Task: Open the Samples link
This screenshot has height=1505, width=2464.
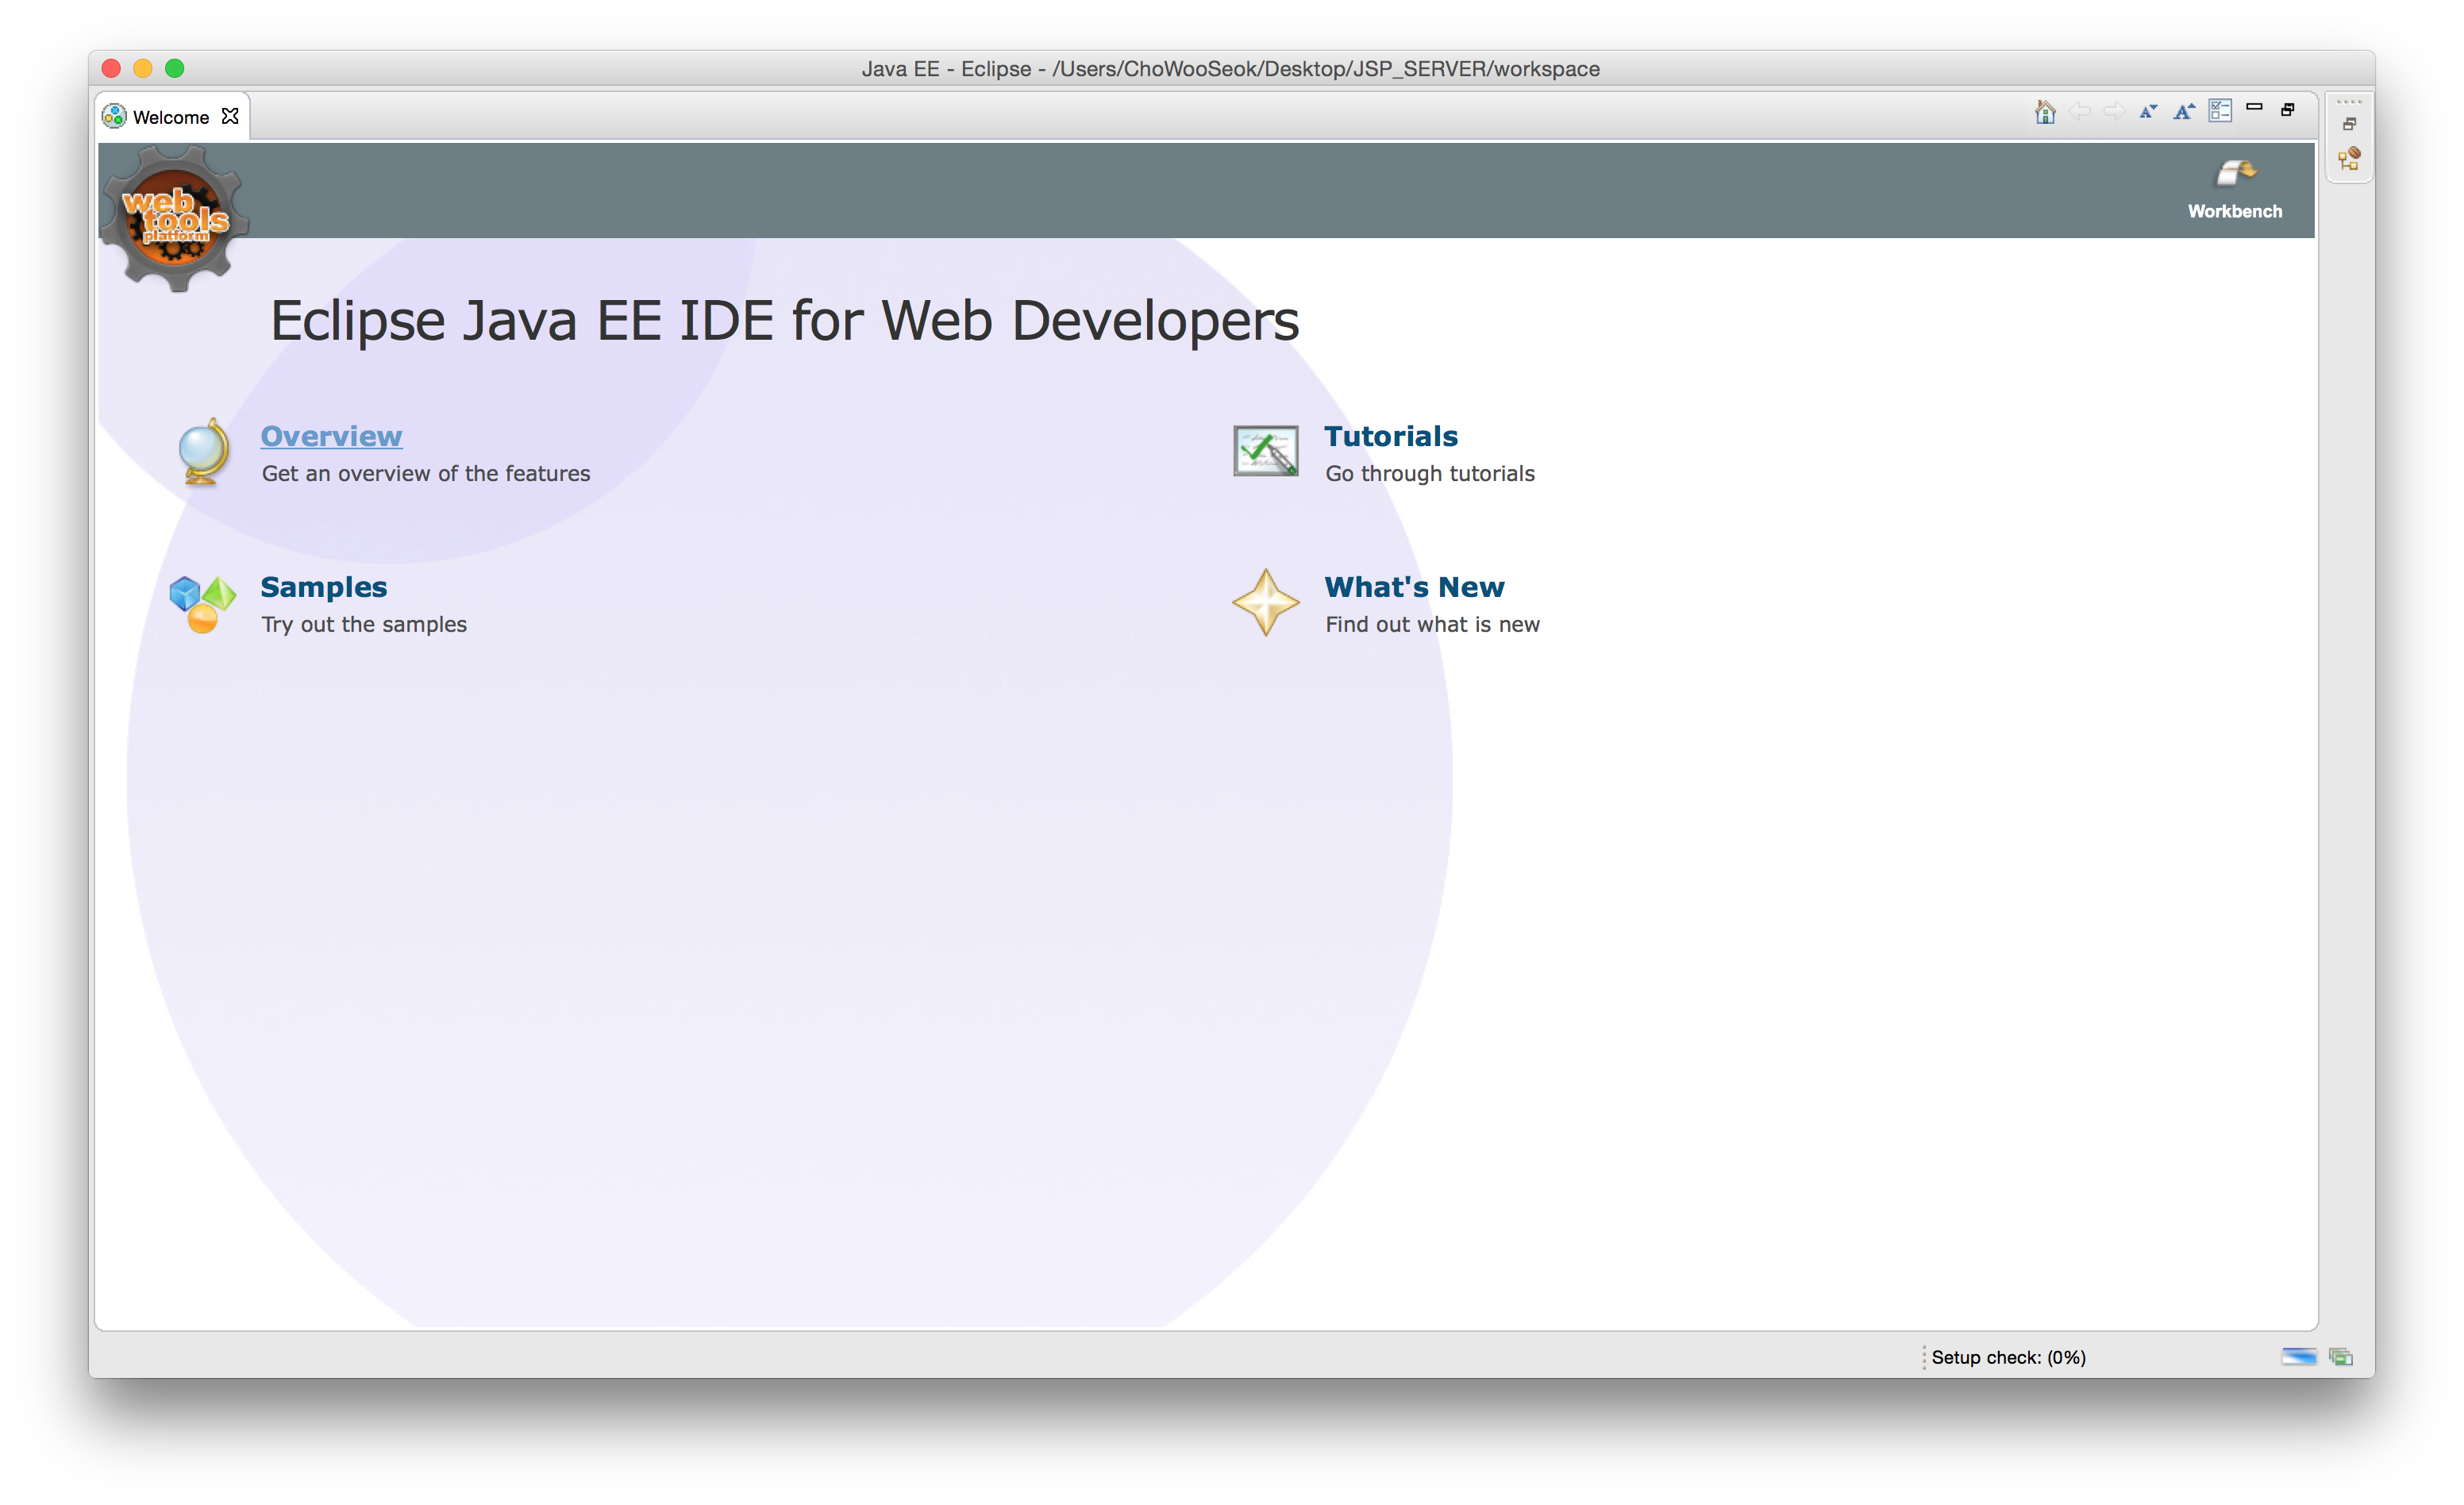Action: point(323,587)
